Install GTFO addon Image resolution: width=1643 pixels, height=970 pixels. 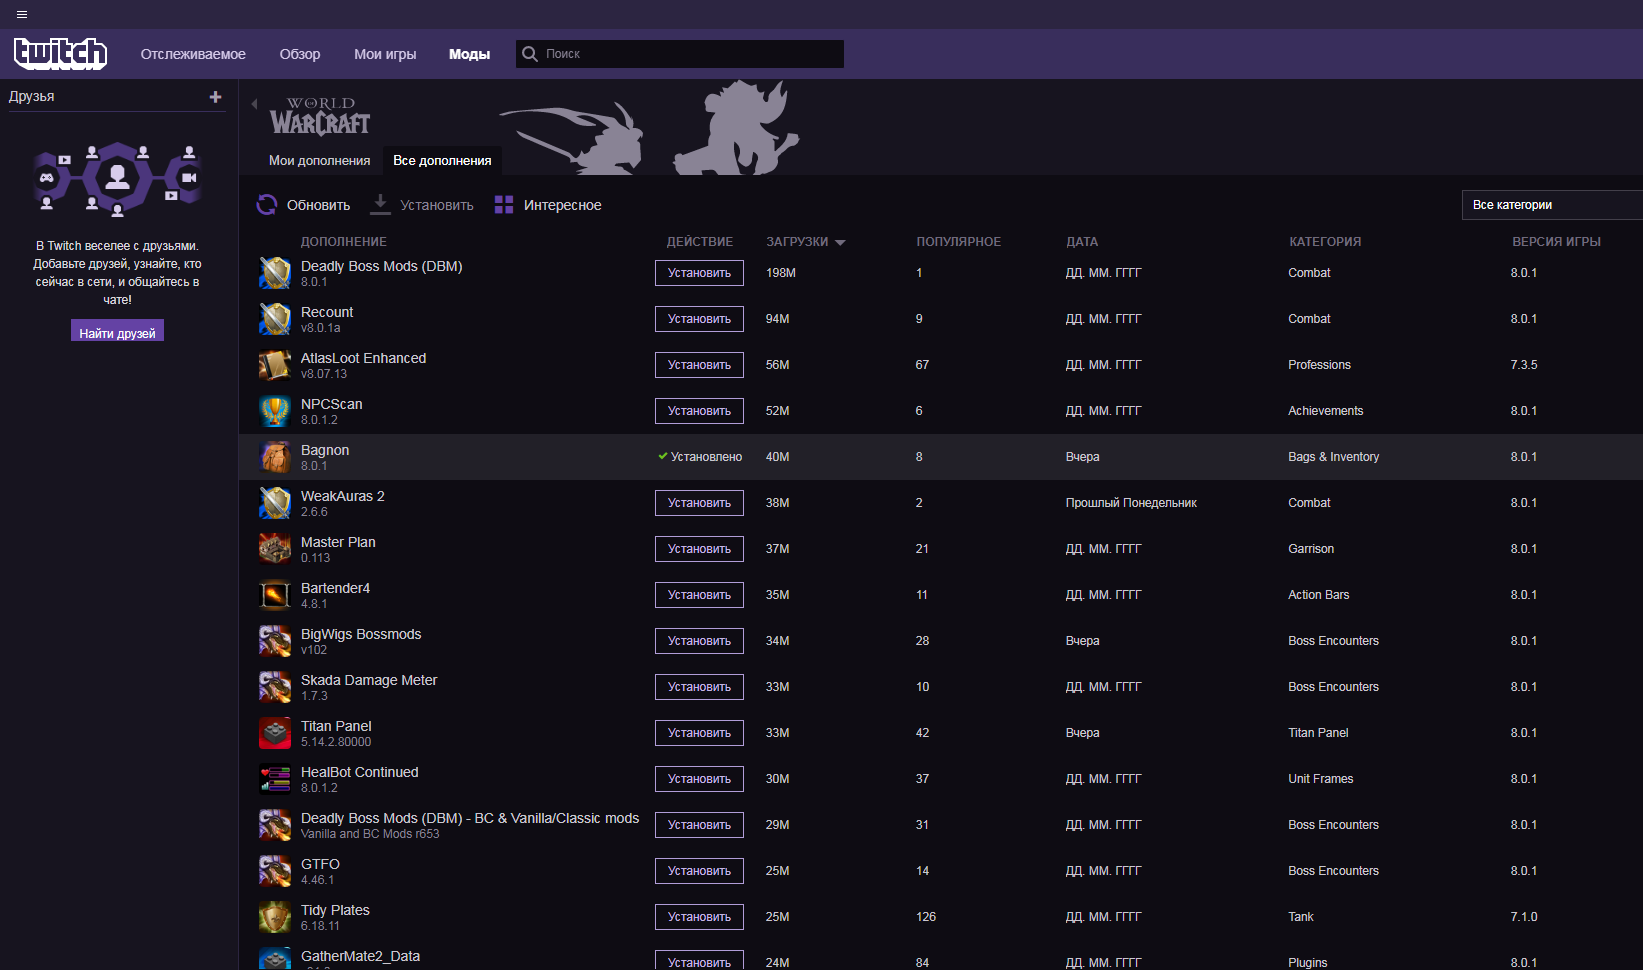tap(699, 871)
